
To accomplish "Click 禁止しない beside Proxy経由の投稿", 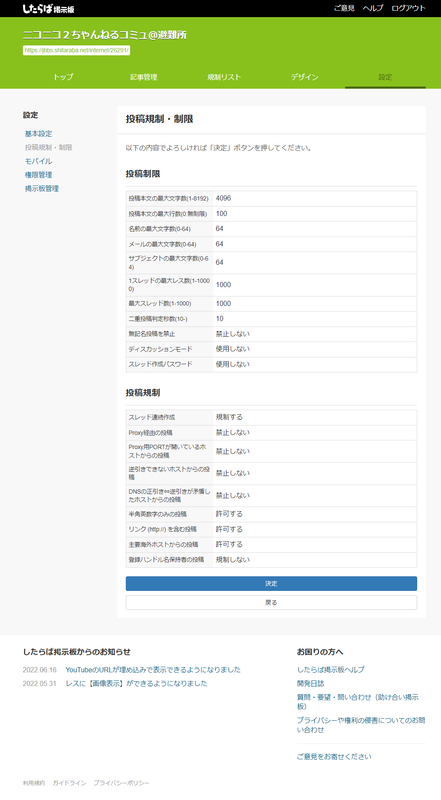I will (233, 433).
